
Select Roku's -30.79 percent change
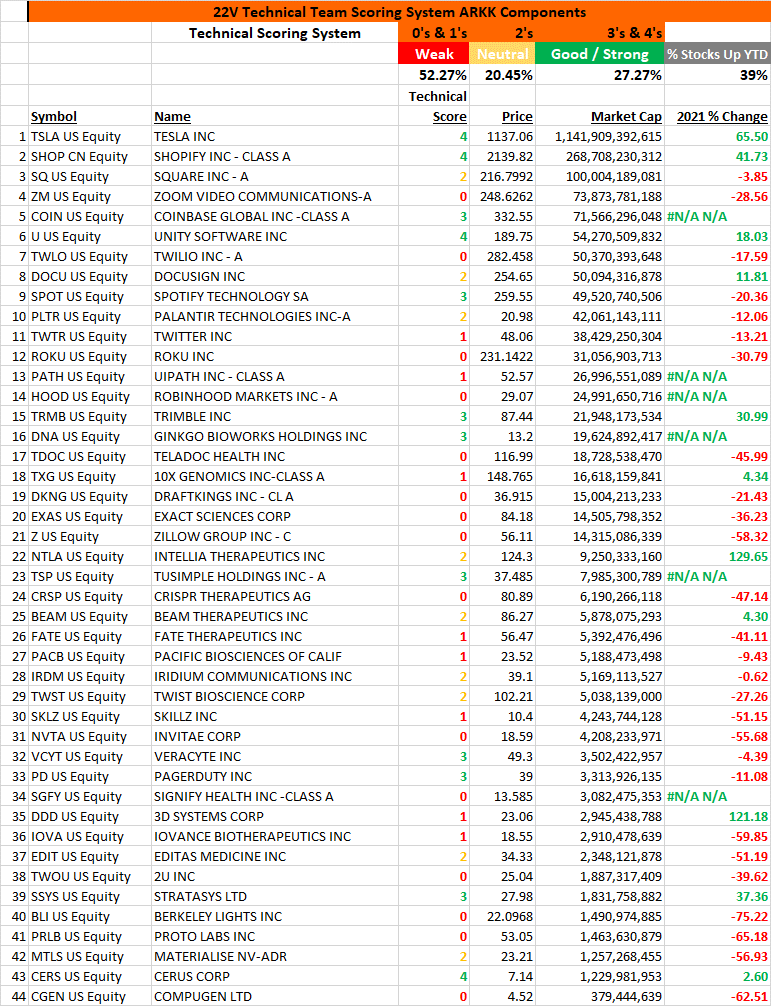(718, 356)
